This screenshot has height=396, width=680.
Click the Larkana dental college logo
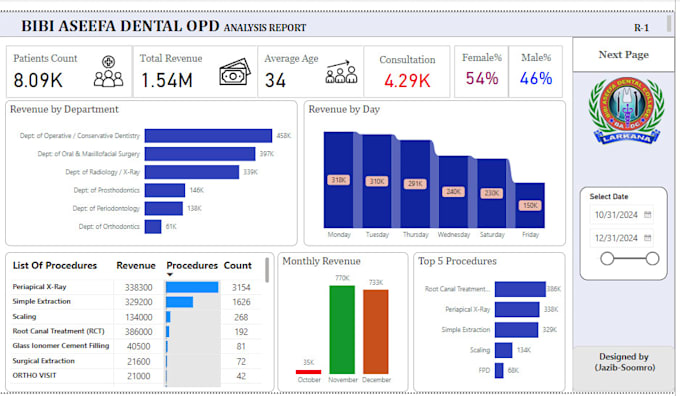coord(626,111)
